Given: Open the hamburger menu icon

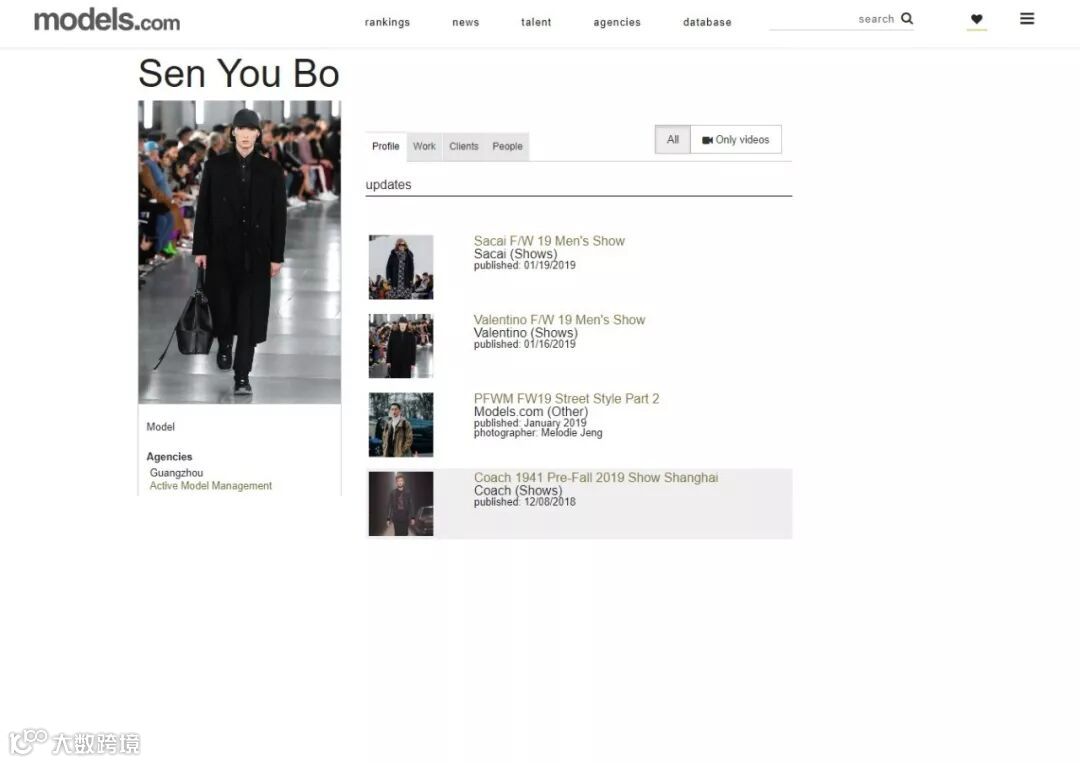Looking at the screenshot, I should 1027,19.
